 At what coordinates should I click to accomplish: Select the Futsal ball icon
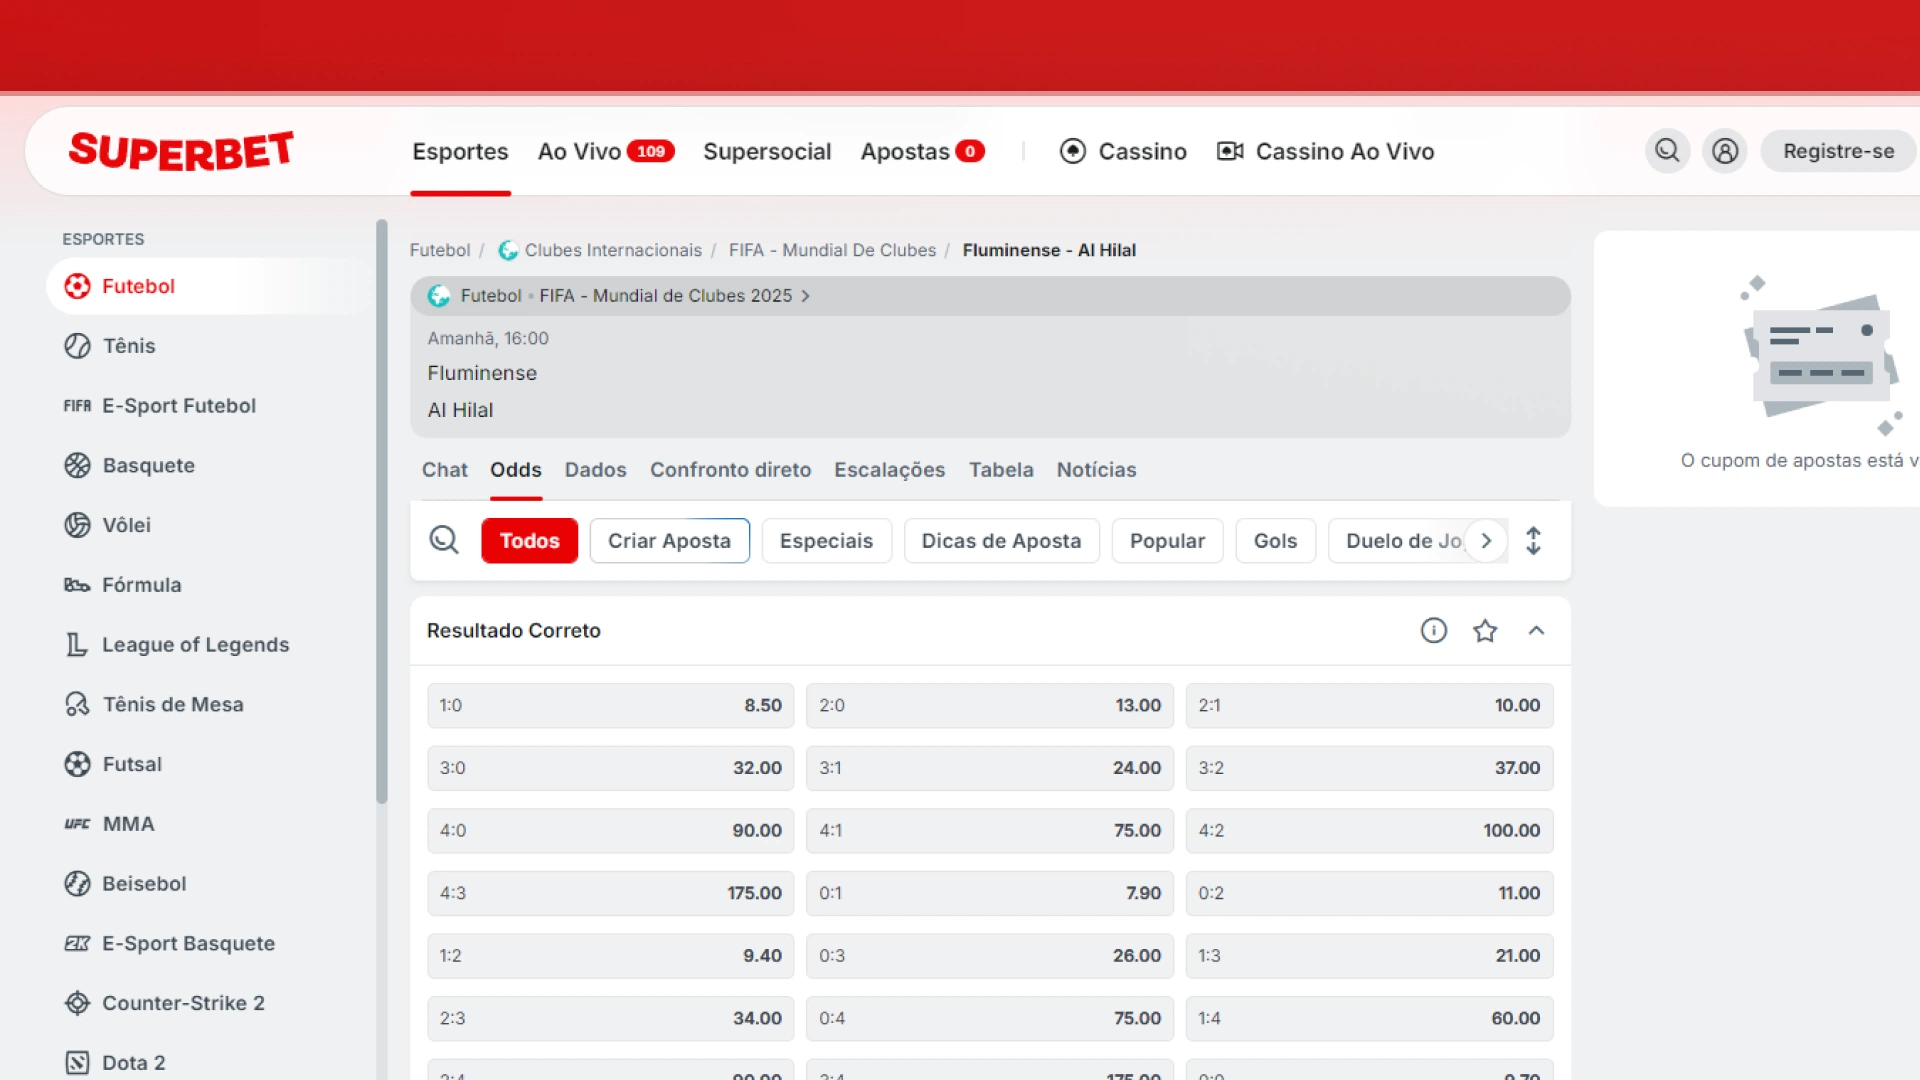pos(77,764)
